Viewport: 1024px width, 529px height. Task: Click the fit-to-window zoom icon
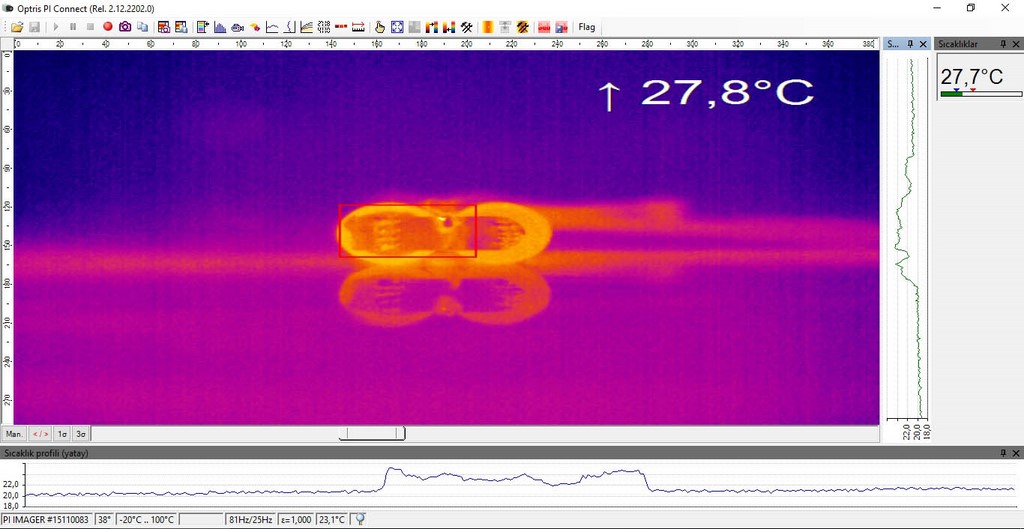tap(396, 27)
